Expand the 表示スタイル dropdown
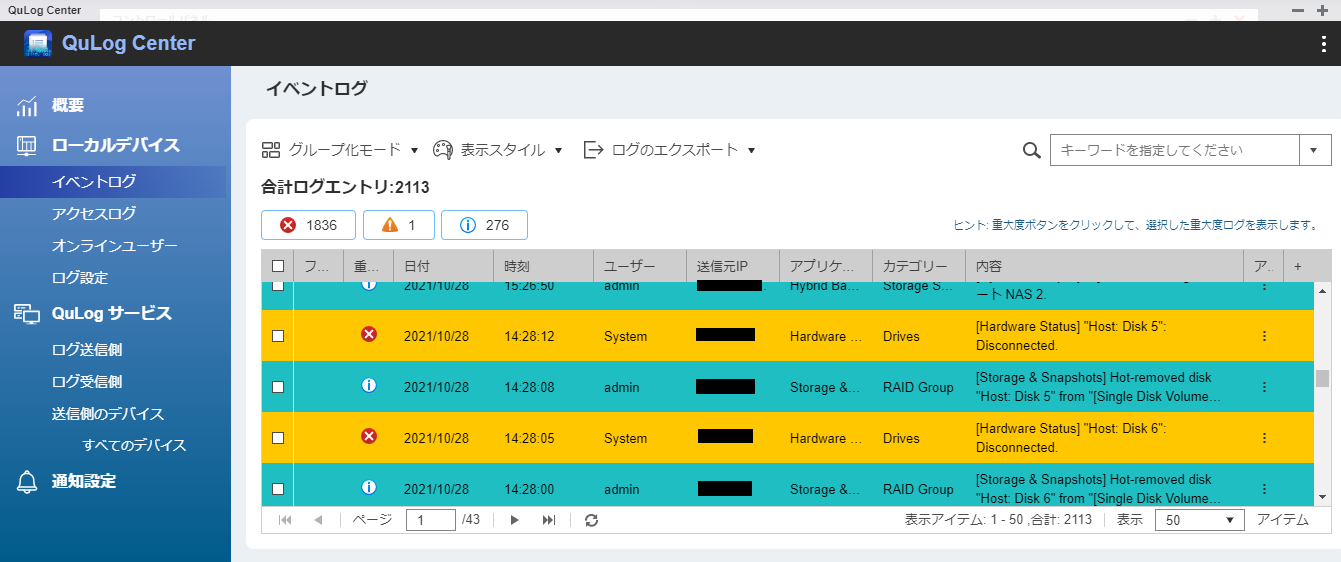 click(558, 151)
